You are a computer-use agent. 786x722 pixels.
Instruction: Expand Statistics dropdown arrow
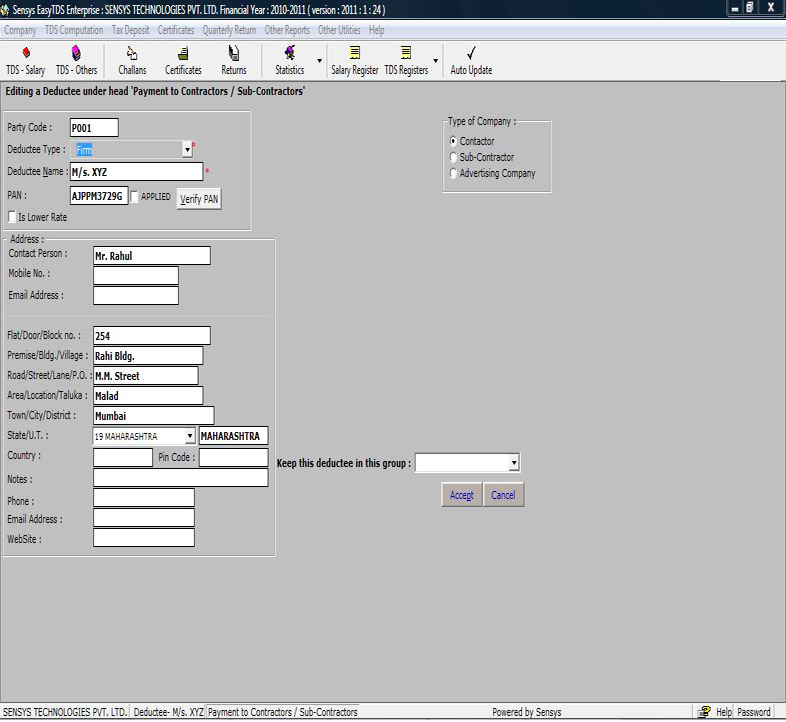(319, 61)
